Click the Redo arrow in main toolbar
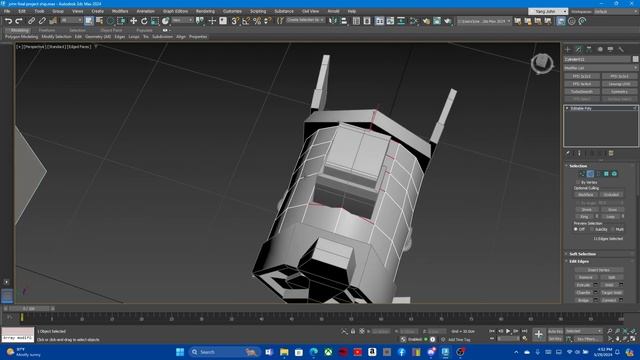The width and height of the screenshot is (640, 360). [x=19, y=21]
